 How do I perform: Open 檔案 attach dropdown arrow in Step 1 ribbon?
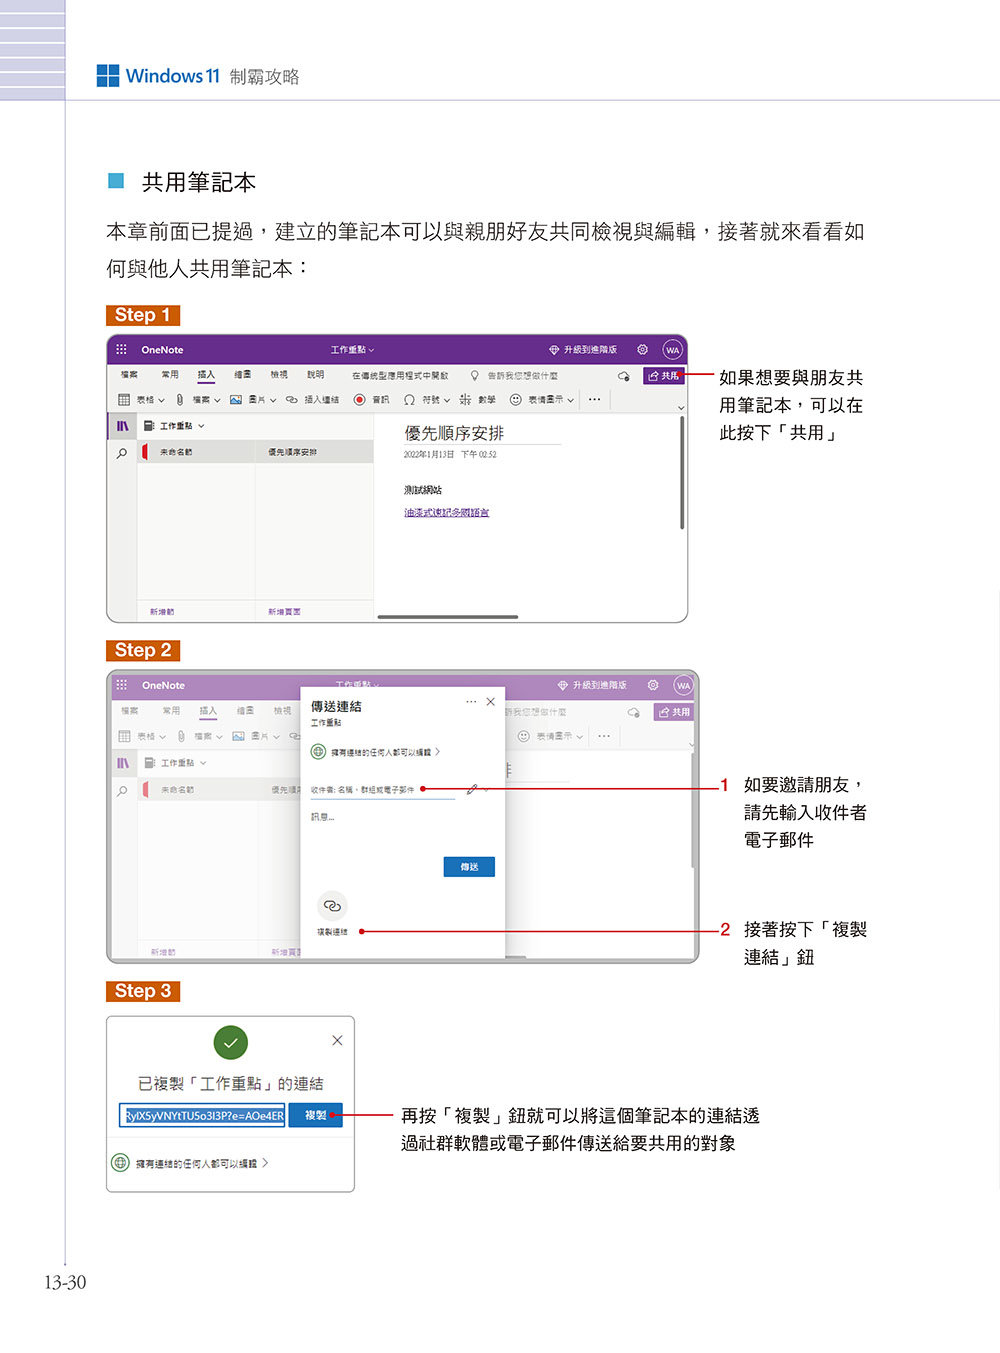point(217,400)
